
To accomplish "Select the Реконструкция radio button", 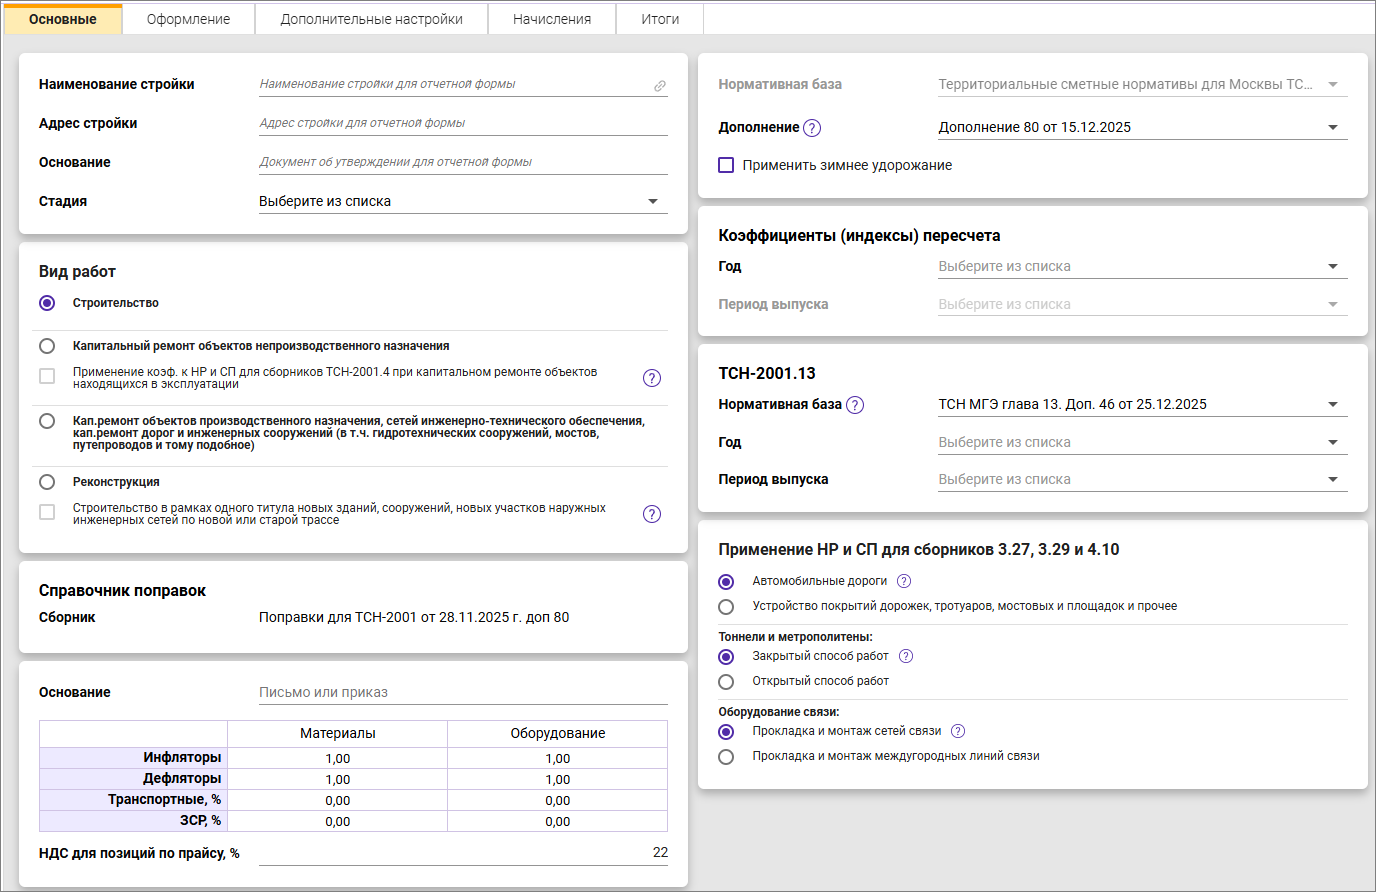I will tap(47, 482).
